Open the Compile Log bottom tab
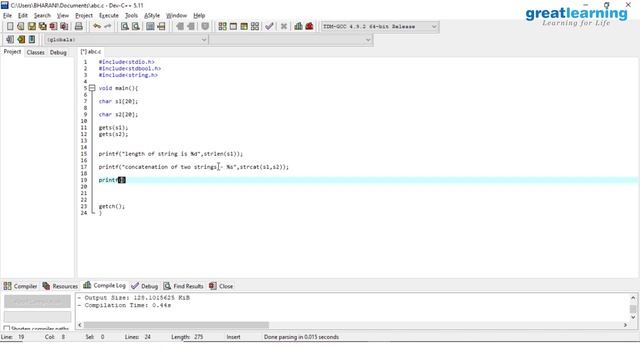This screenshot has height=360, width=640. [x=104, y=285]
